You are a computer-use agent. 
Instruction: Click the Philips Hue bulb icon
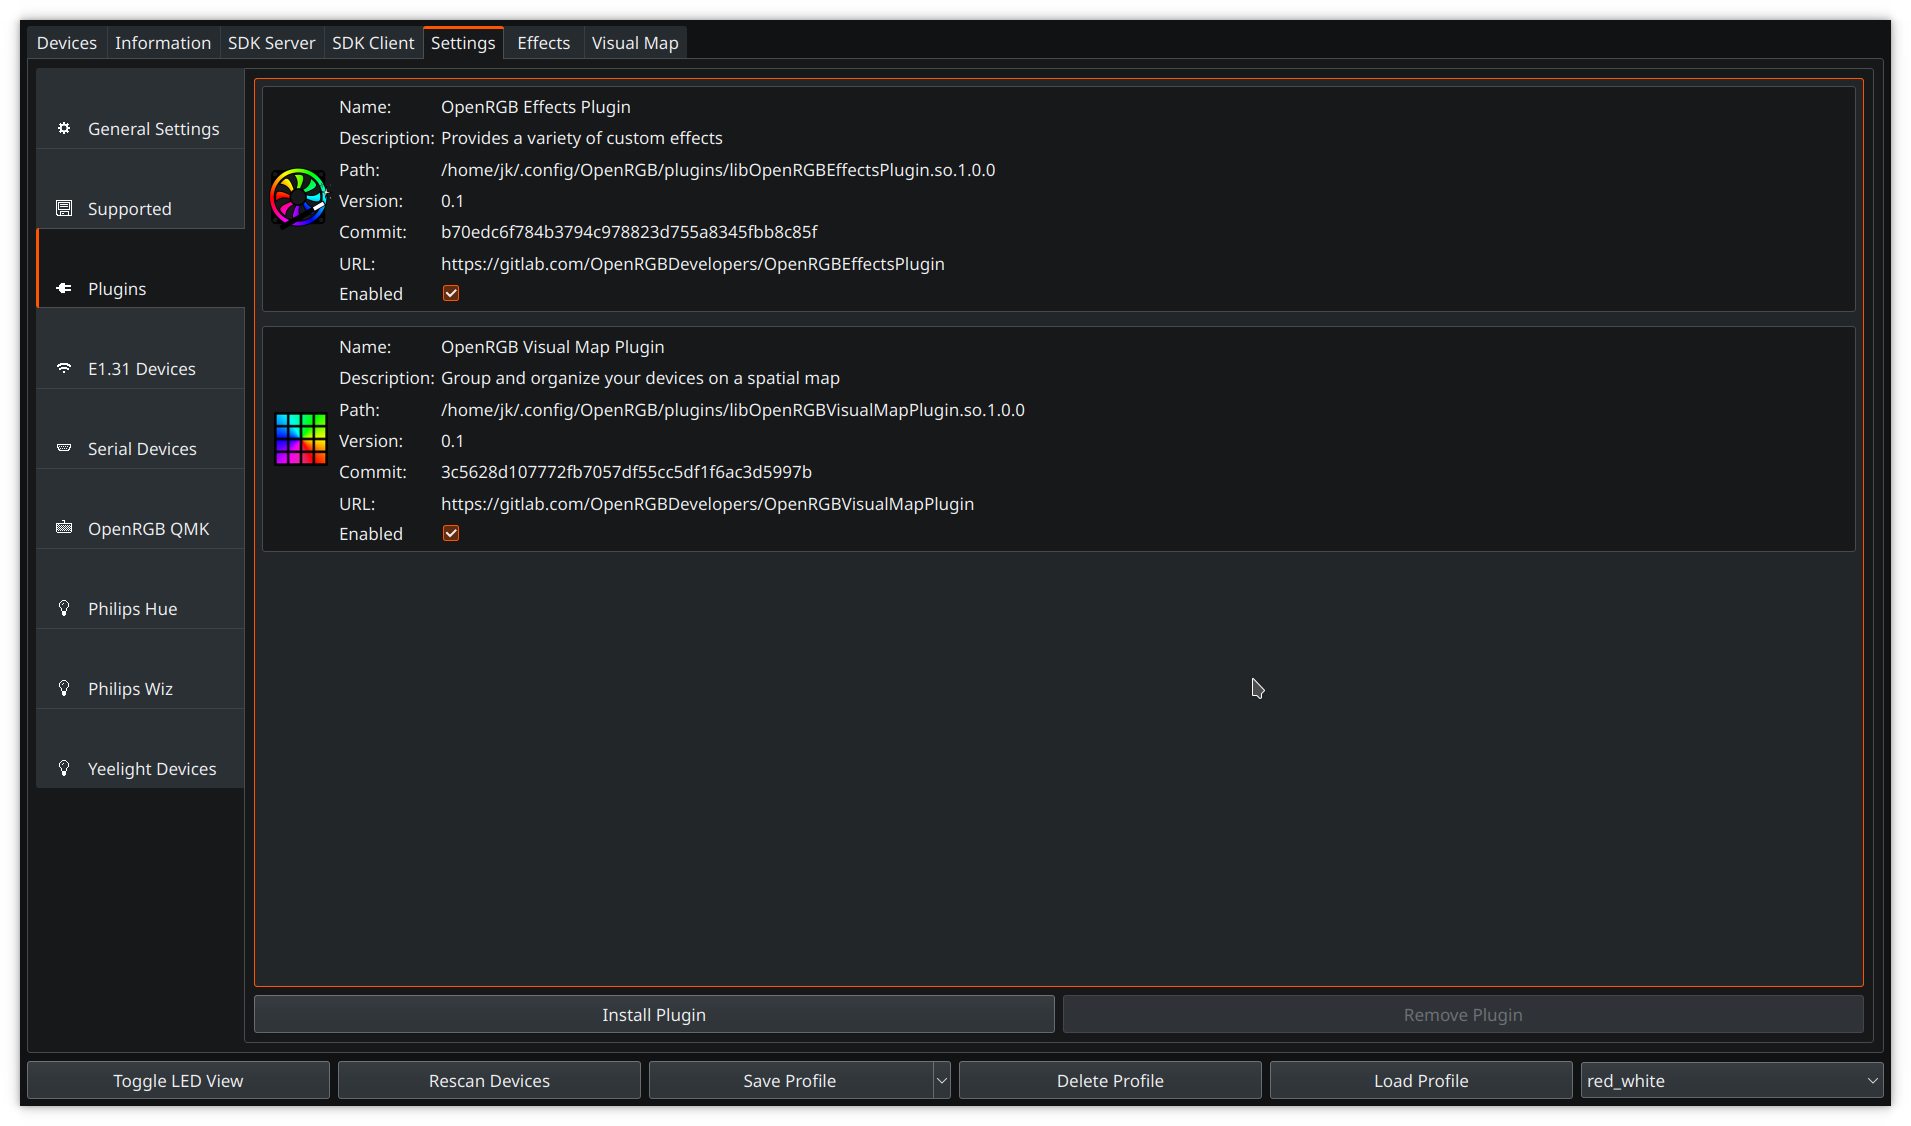pos(64,608)
